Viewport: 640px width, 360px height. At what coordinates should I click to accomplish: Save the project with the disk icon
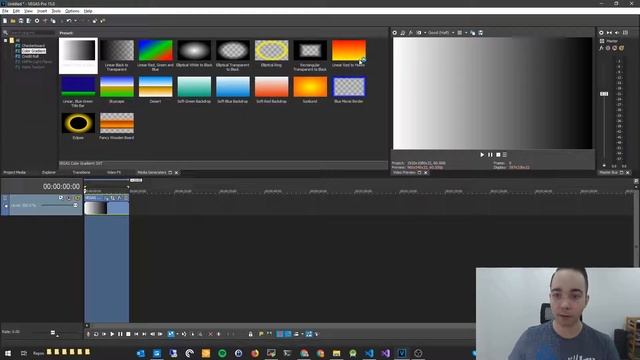click(x=21, y=21)
